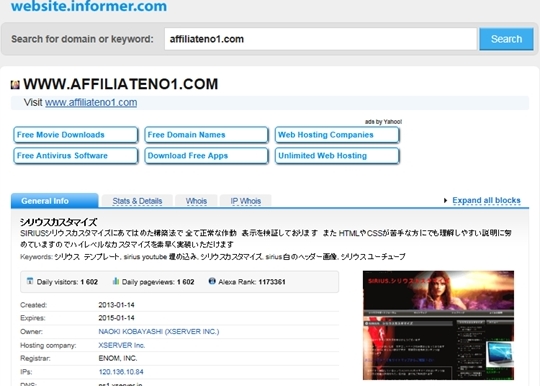Click the blue Search button
The image size is (540, 386).
coord(506,39)
